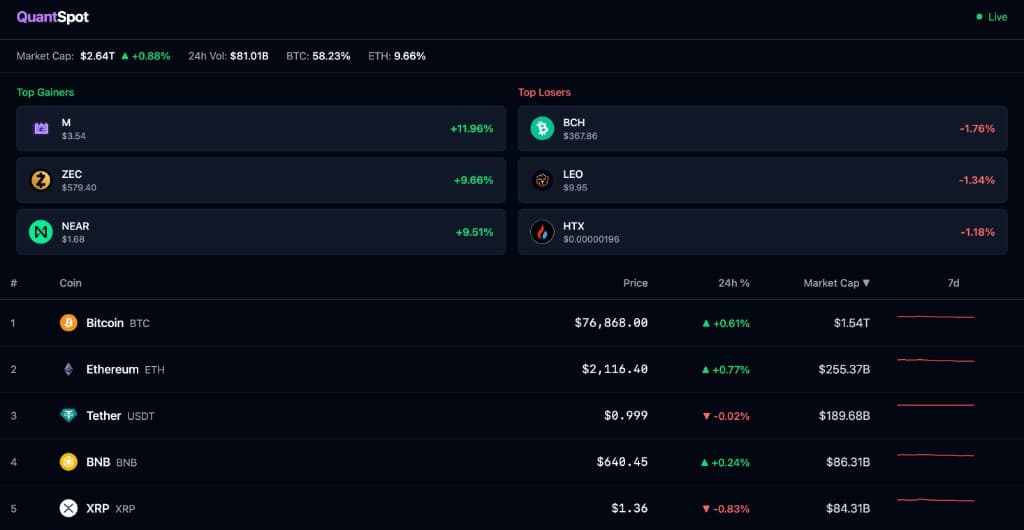
Task: Sort table by Market Cap column
Action: (x=837, y=283)
